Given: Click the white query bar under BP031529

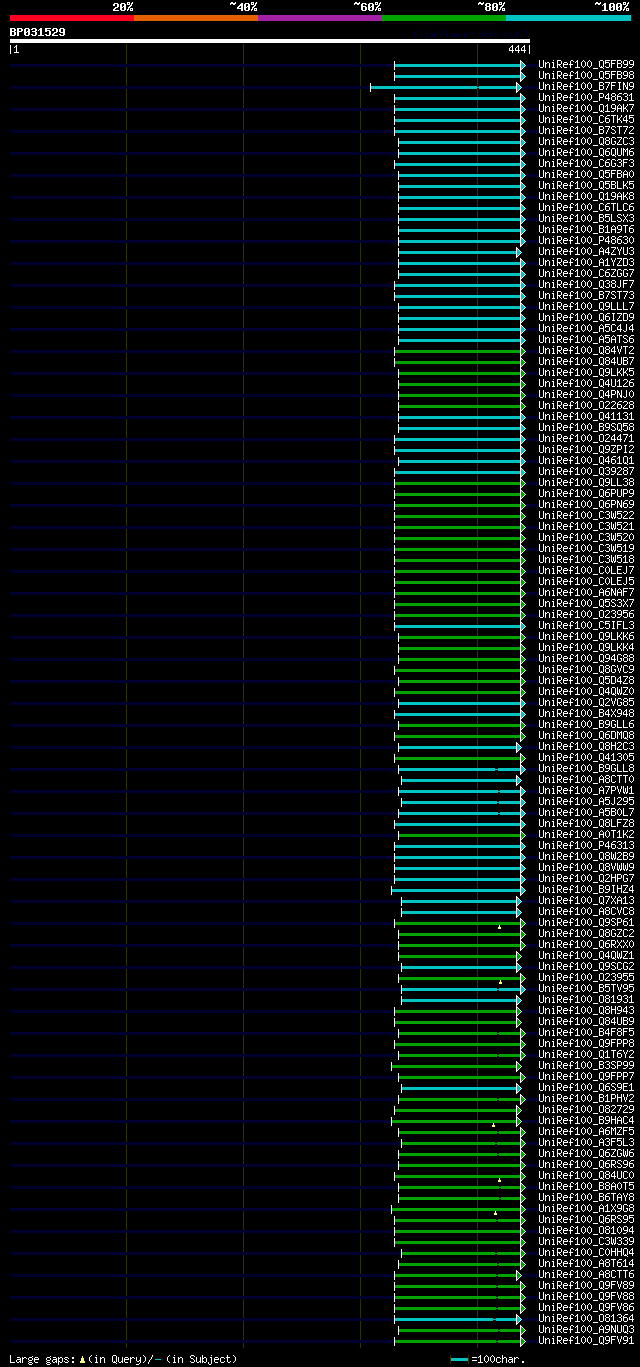Looking at the screenshot, I should coord(269,41).
